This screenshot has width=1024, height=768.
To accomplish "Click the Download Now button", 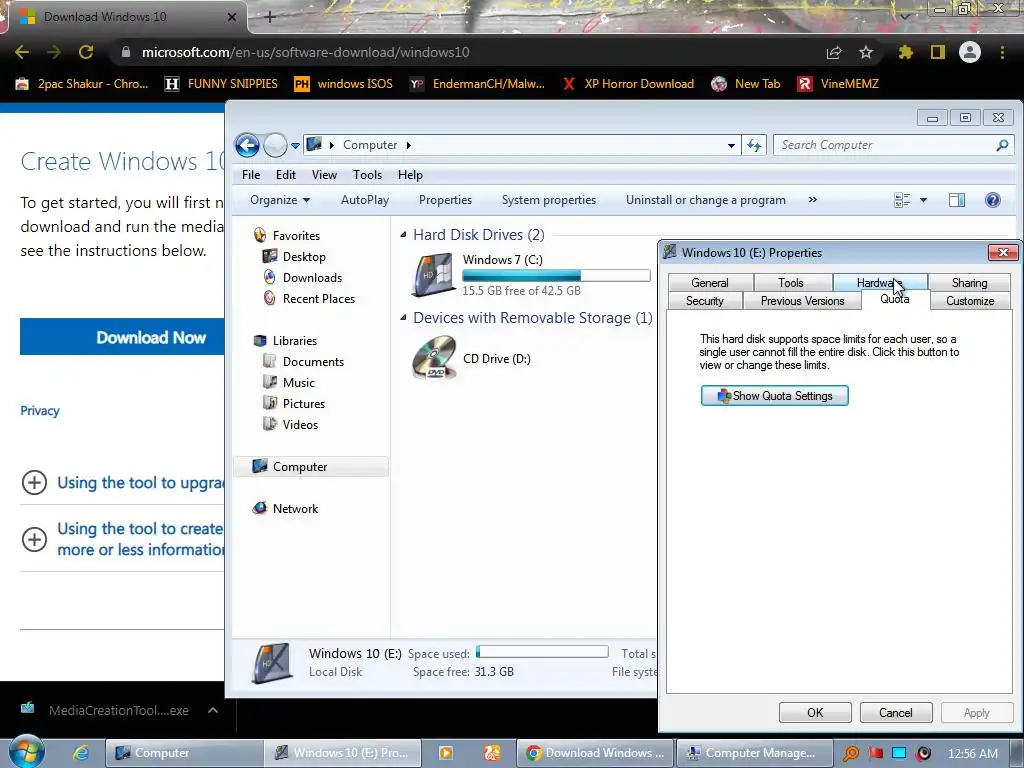I will 122,337.
